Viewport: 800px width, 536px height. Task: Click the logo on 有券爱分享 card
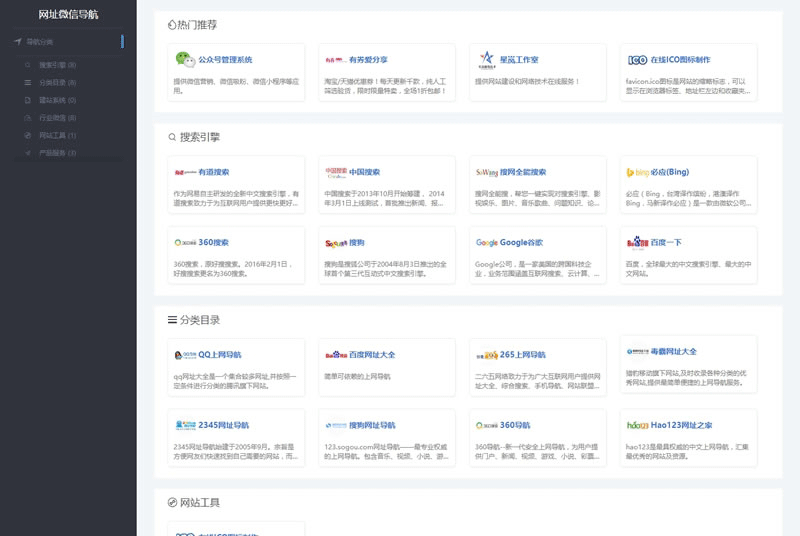coord(336,60)
